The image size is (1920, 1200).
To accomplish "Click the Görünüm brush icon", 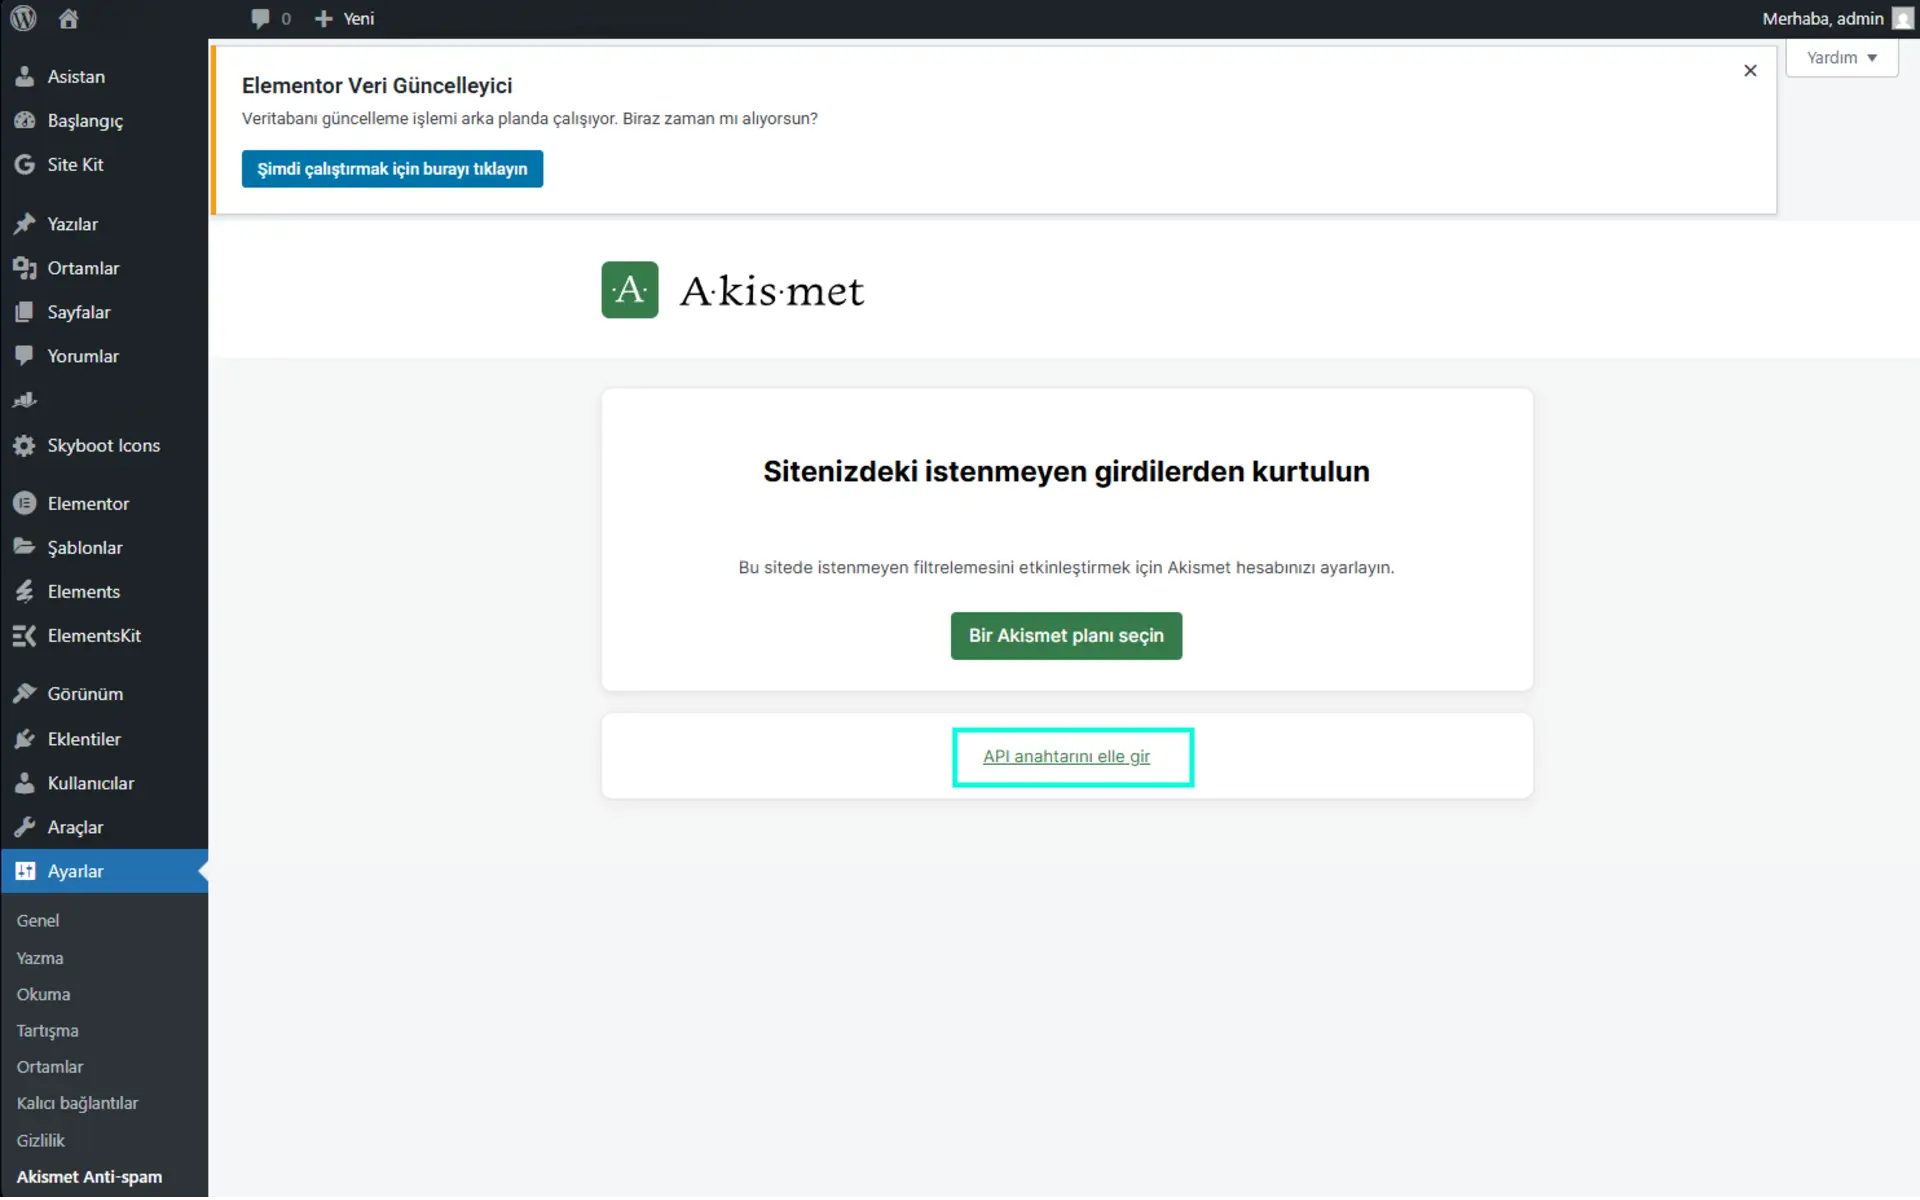I will click(25, 693).
